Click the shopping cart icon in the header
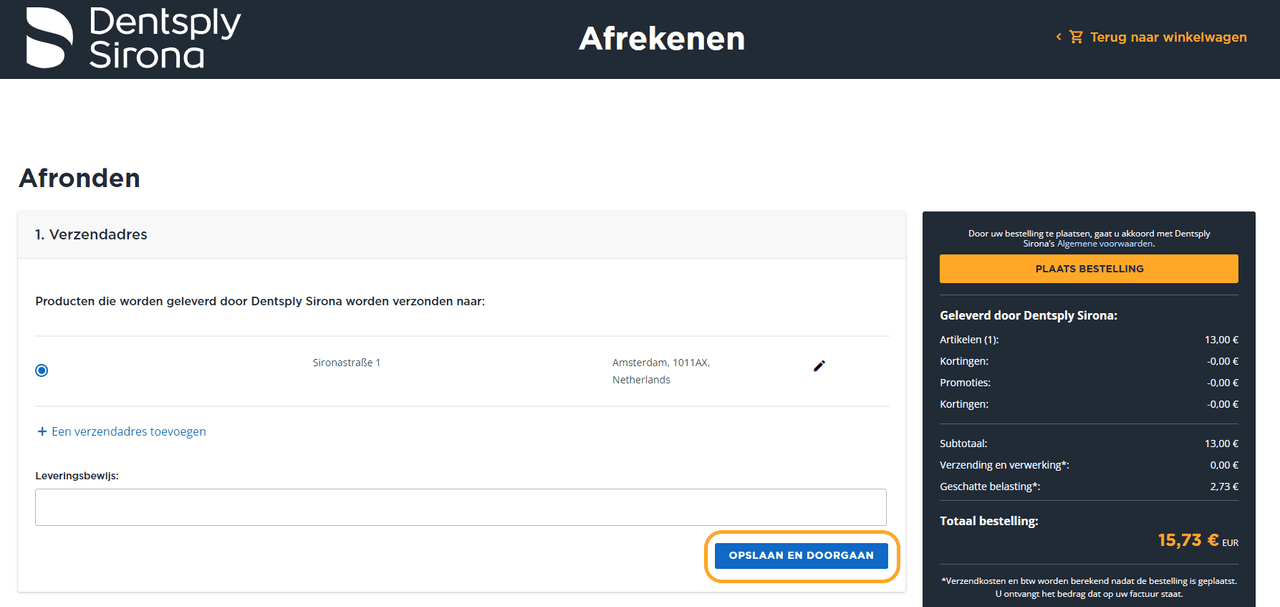Screen dimensions: 1280x607 coord(1075,36)
